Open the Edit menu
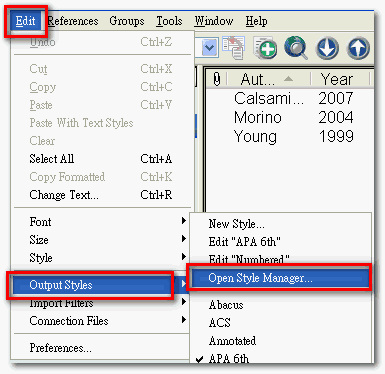The width and height of the screenshot is (385, 374). click(26, 21)
